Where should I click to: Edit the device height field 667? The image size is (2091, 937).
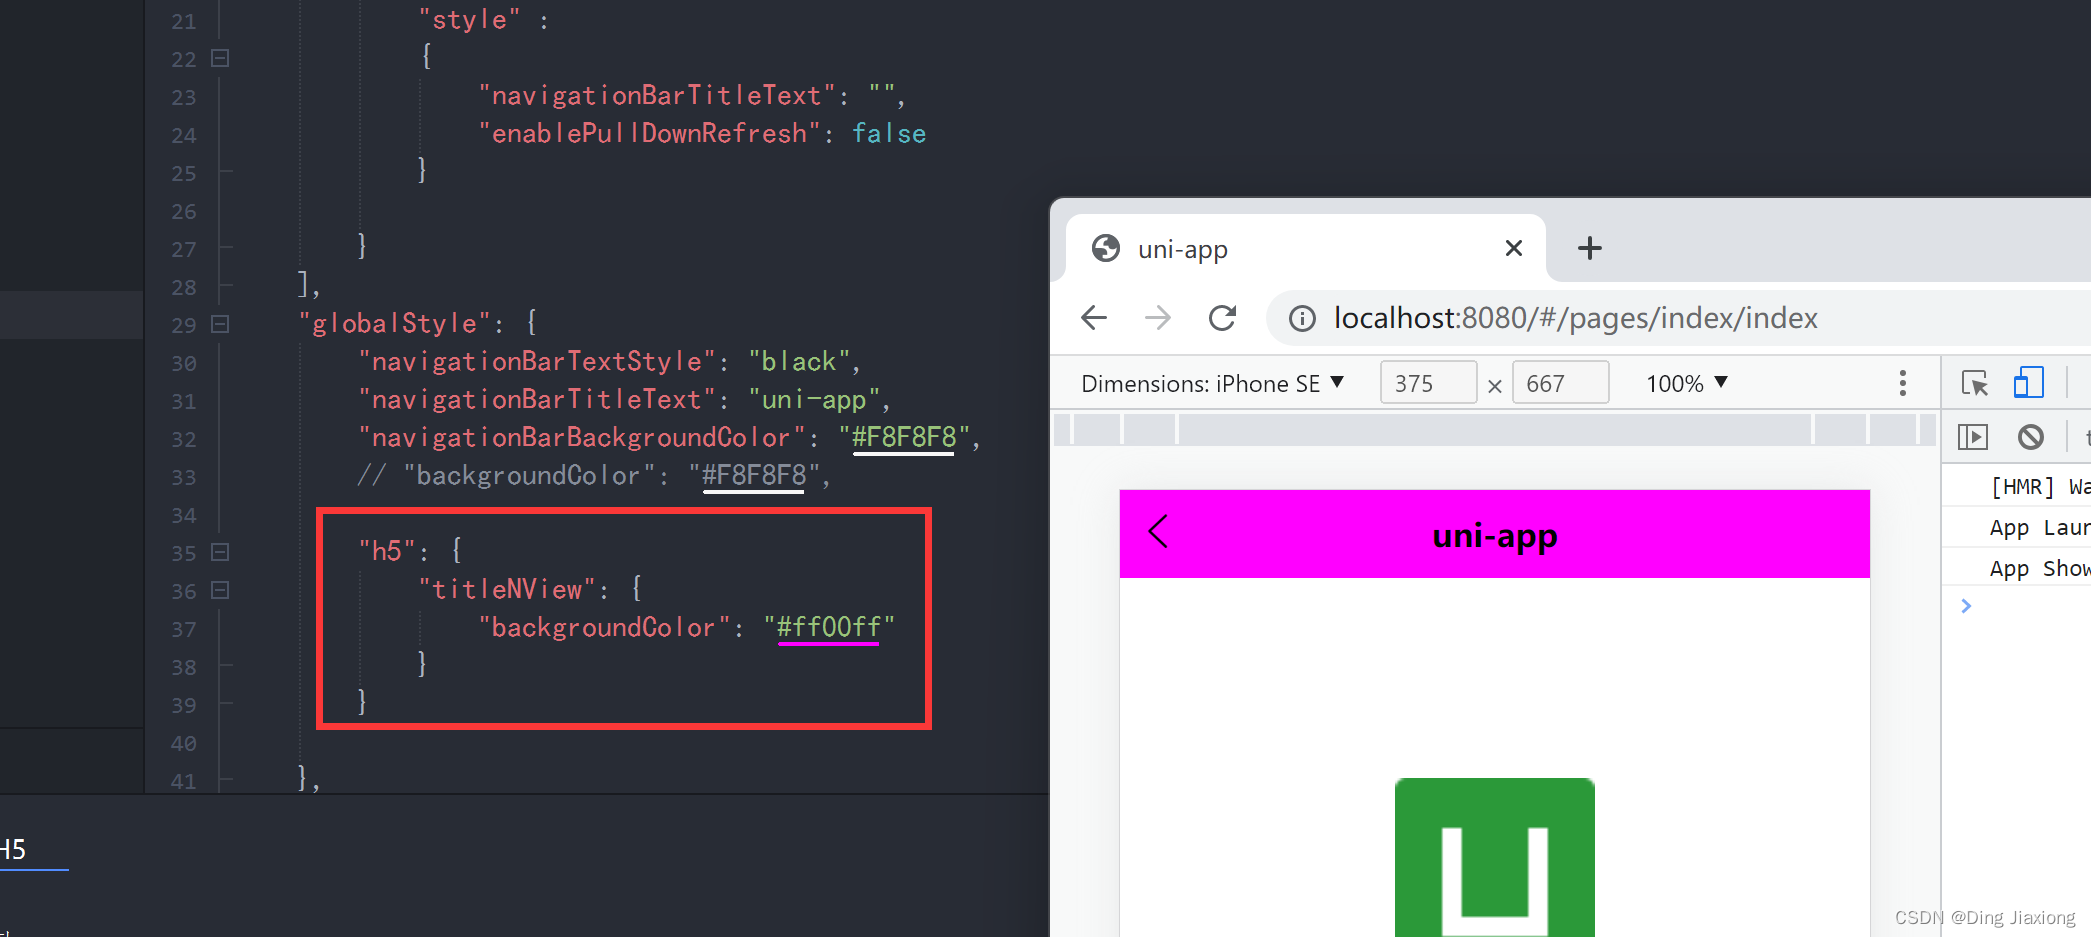tap(1560, 383)
